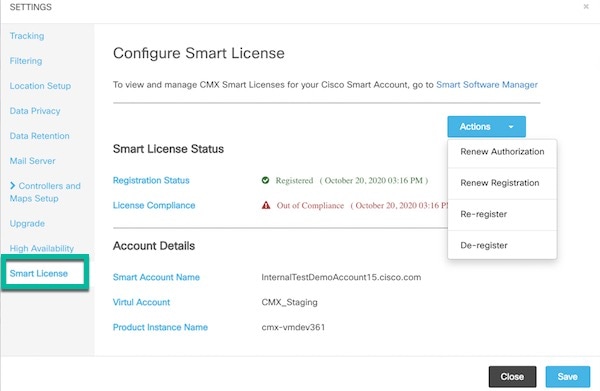Screen dimensions: 600x391
Task: Navigate to Data Retention settings
Action: (x=39, y=136)
